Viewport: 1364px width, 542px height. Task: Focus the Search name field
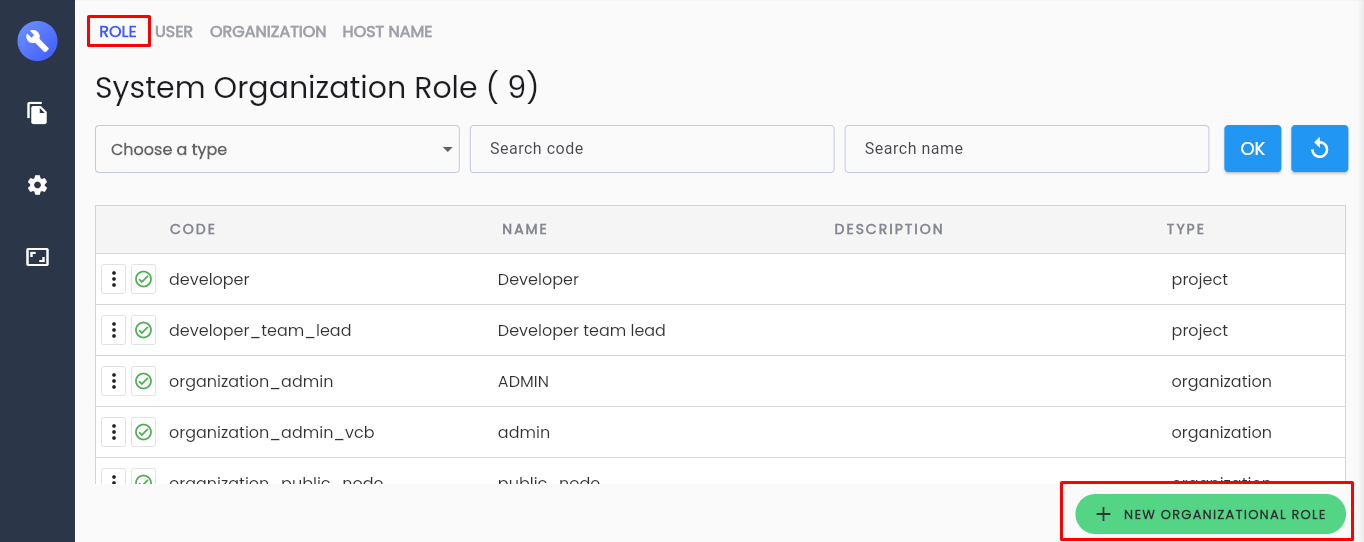(1027, 149)
